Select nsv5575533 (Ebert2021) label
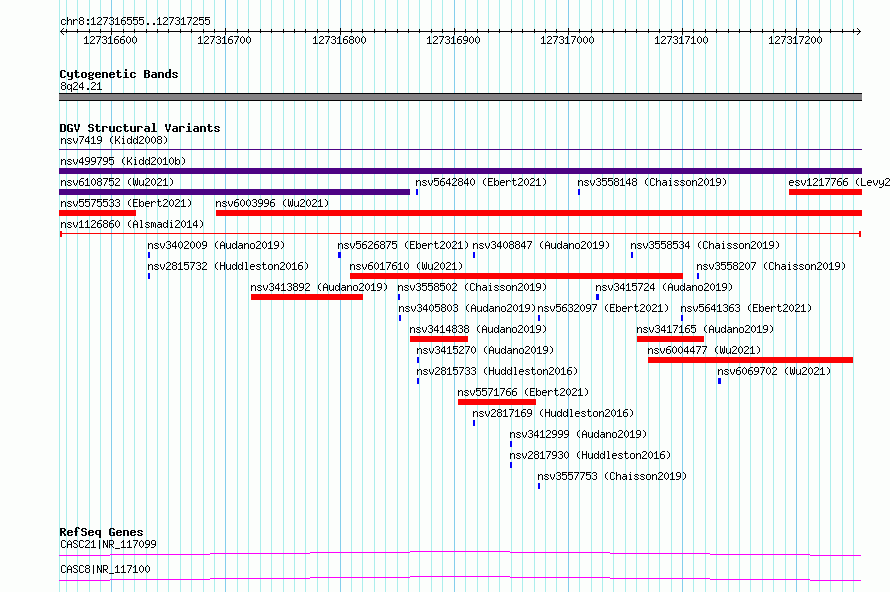The width and height of the screenshot is (890, 592). 126,203
